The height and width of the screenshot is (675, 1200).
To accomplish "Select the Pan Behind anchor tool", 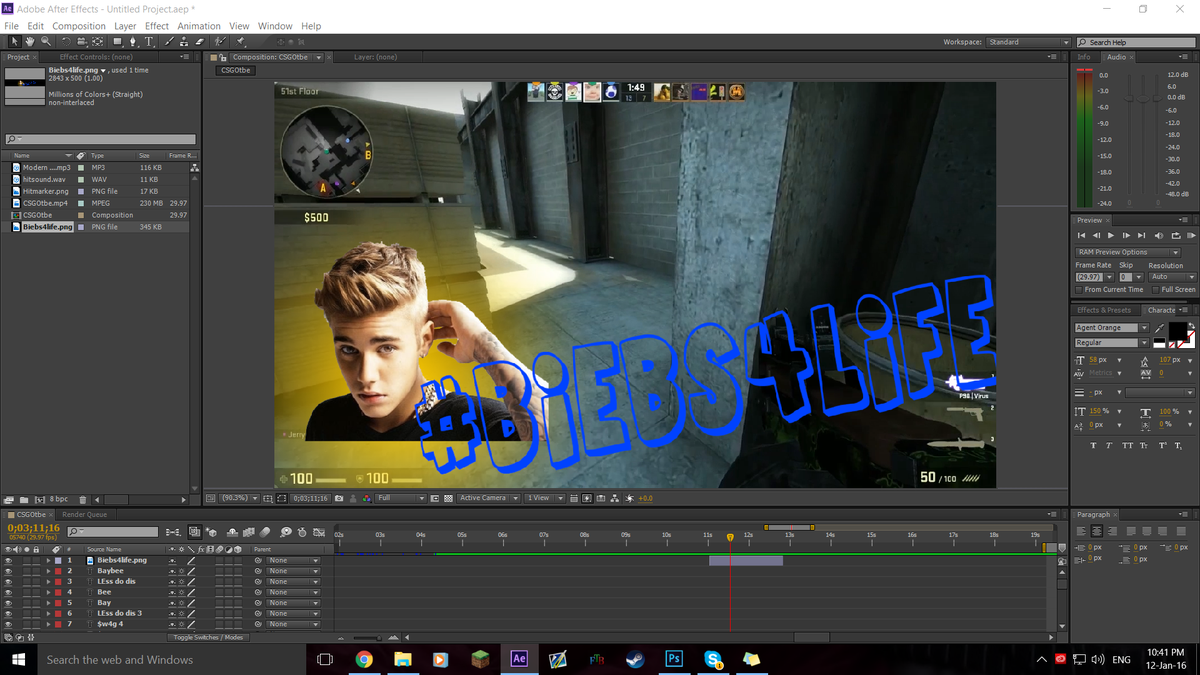I will [98, 42].
